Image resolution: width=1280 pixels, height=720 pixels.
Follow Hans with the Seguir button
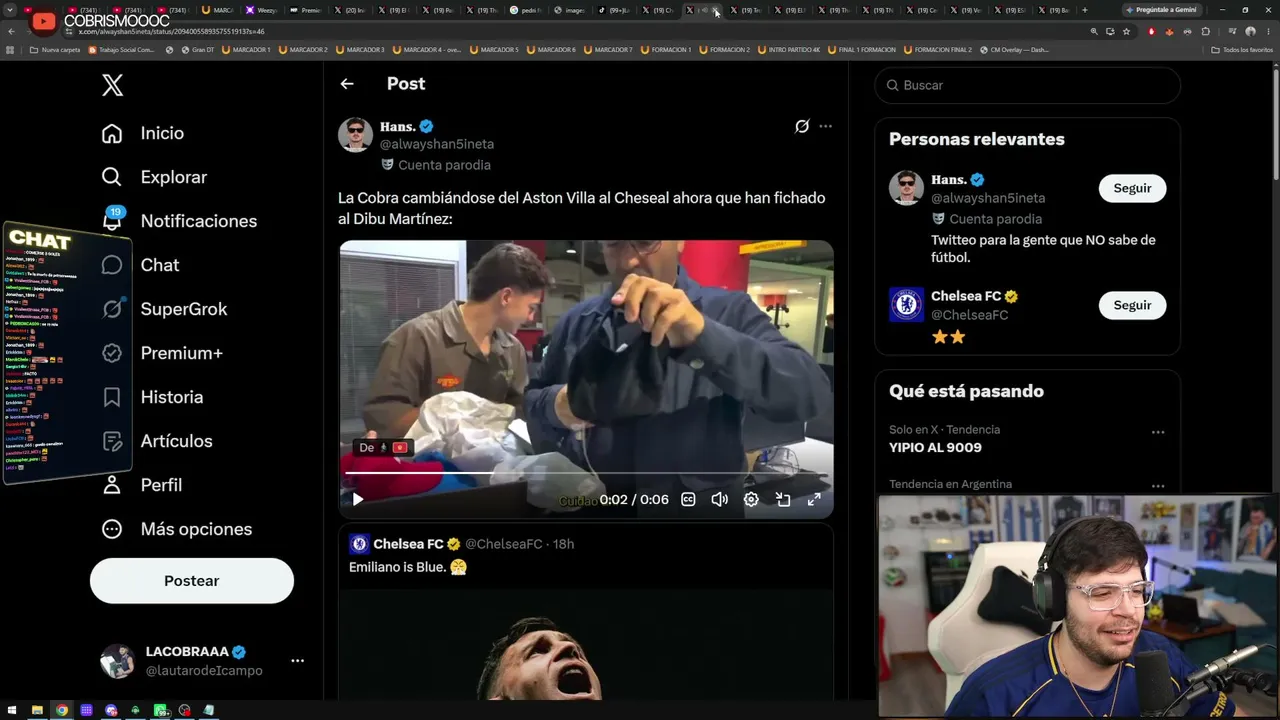pos(1133,188)
